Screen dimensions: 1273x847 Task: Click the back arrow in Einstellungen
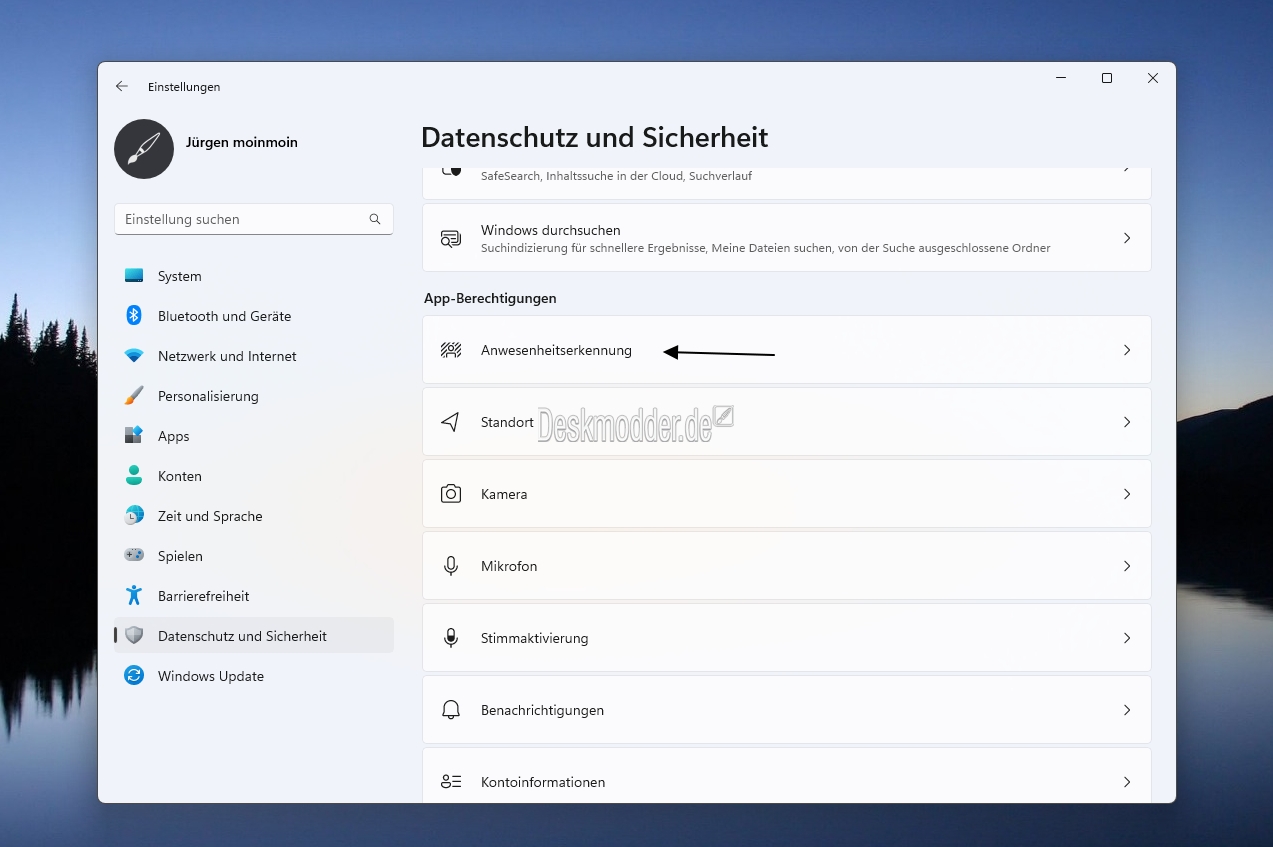[x=122, y=87]
